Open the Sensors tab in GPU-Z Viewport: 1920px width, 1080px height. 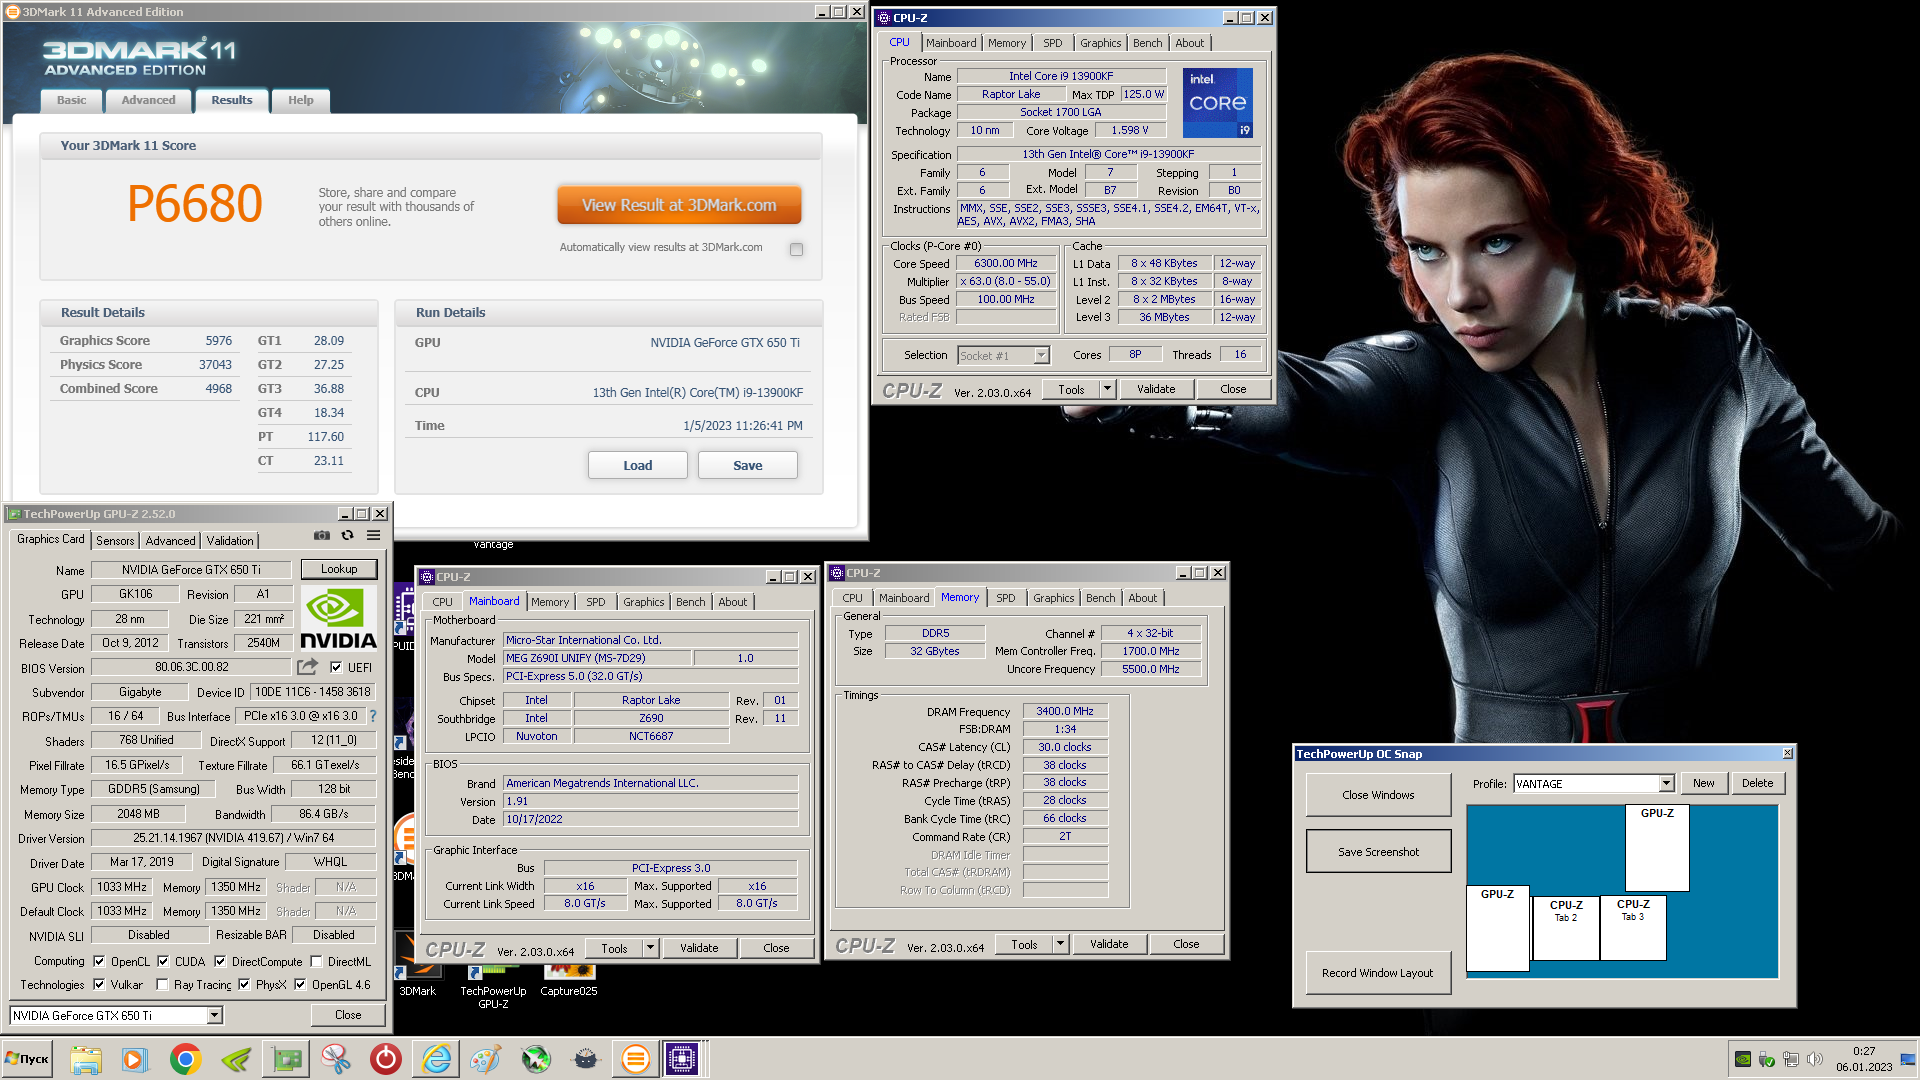coord(115,540)
